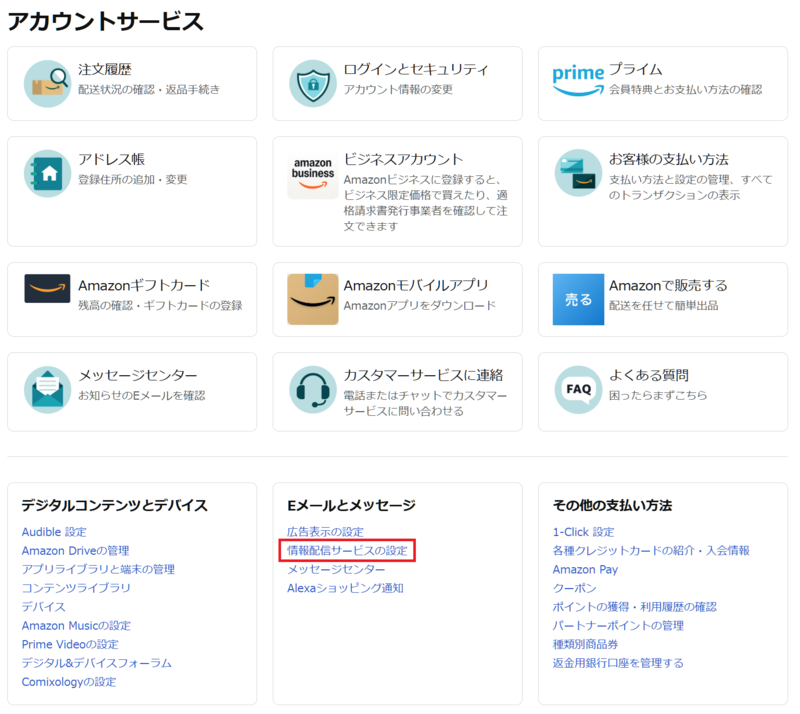Open 返金用銀行口座を管理する link
The image size is (800, 714).
click(x=618, y=663)
